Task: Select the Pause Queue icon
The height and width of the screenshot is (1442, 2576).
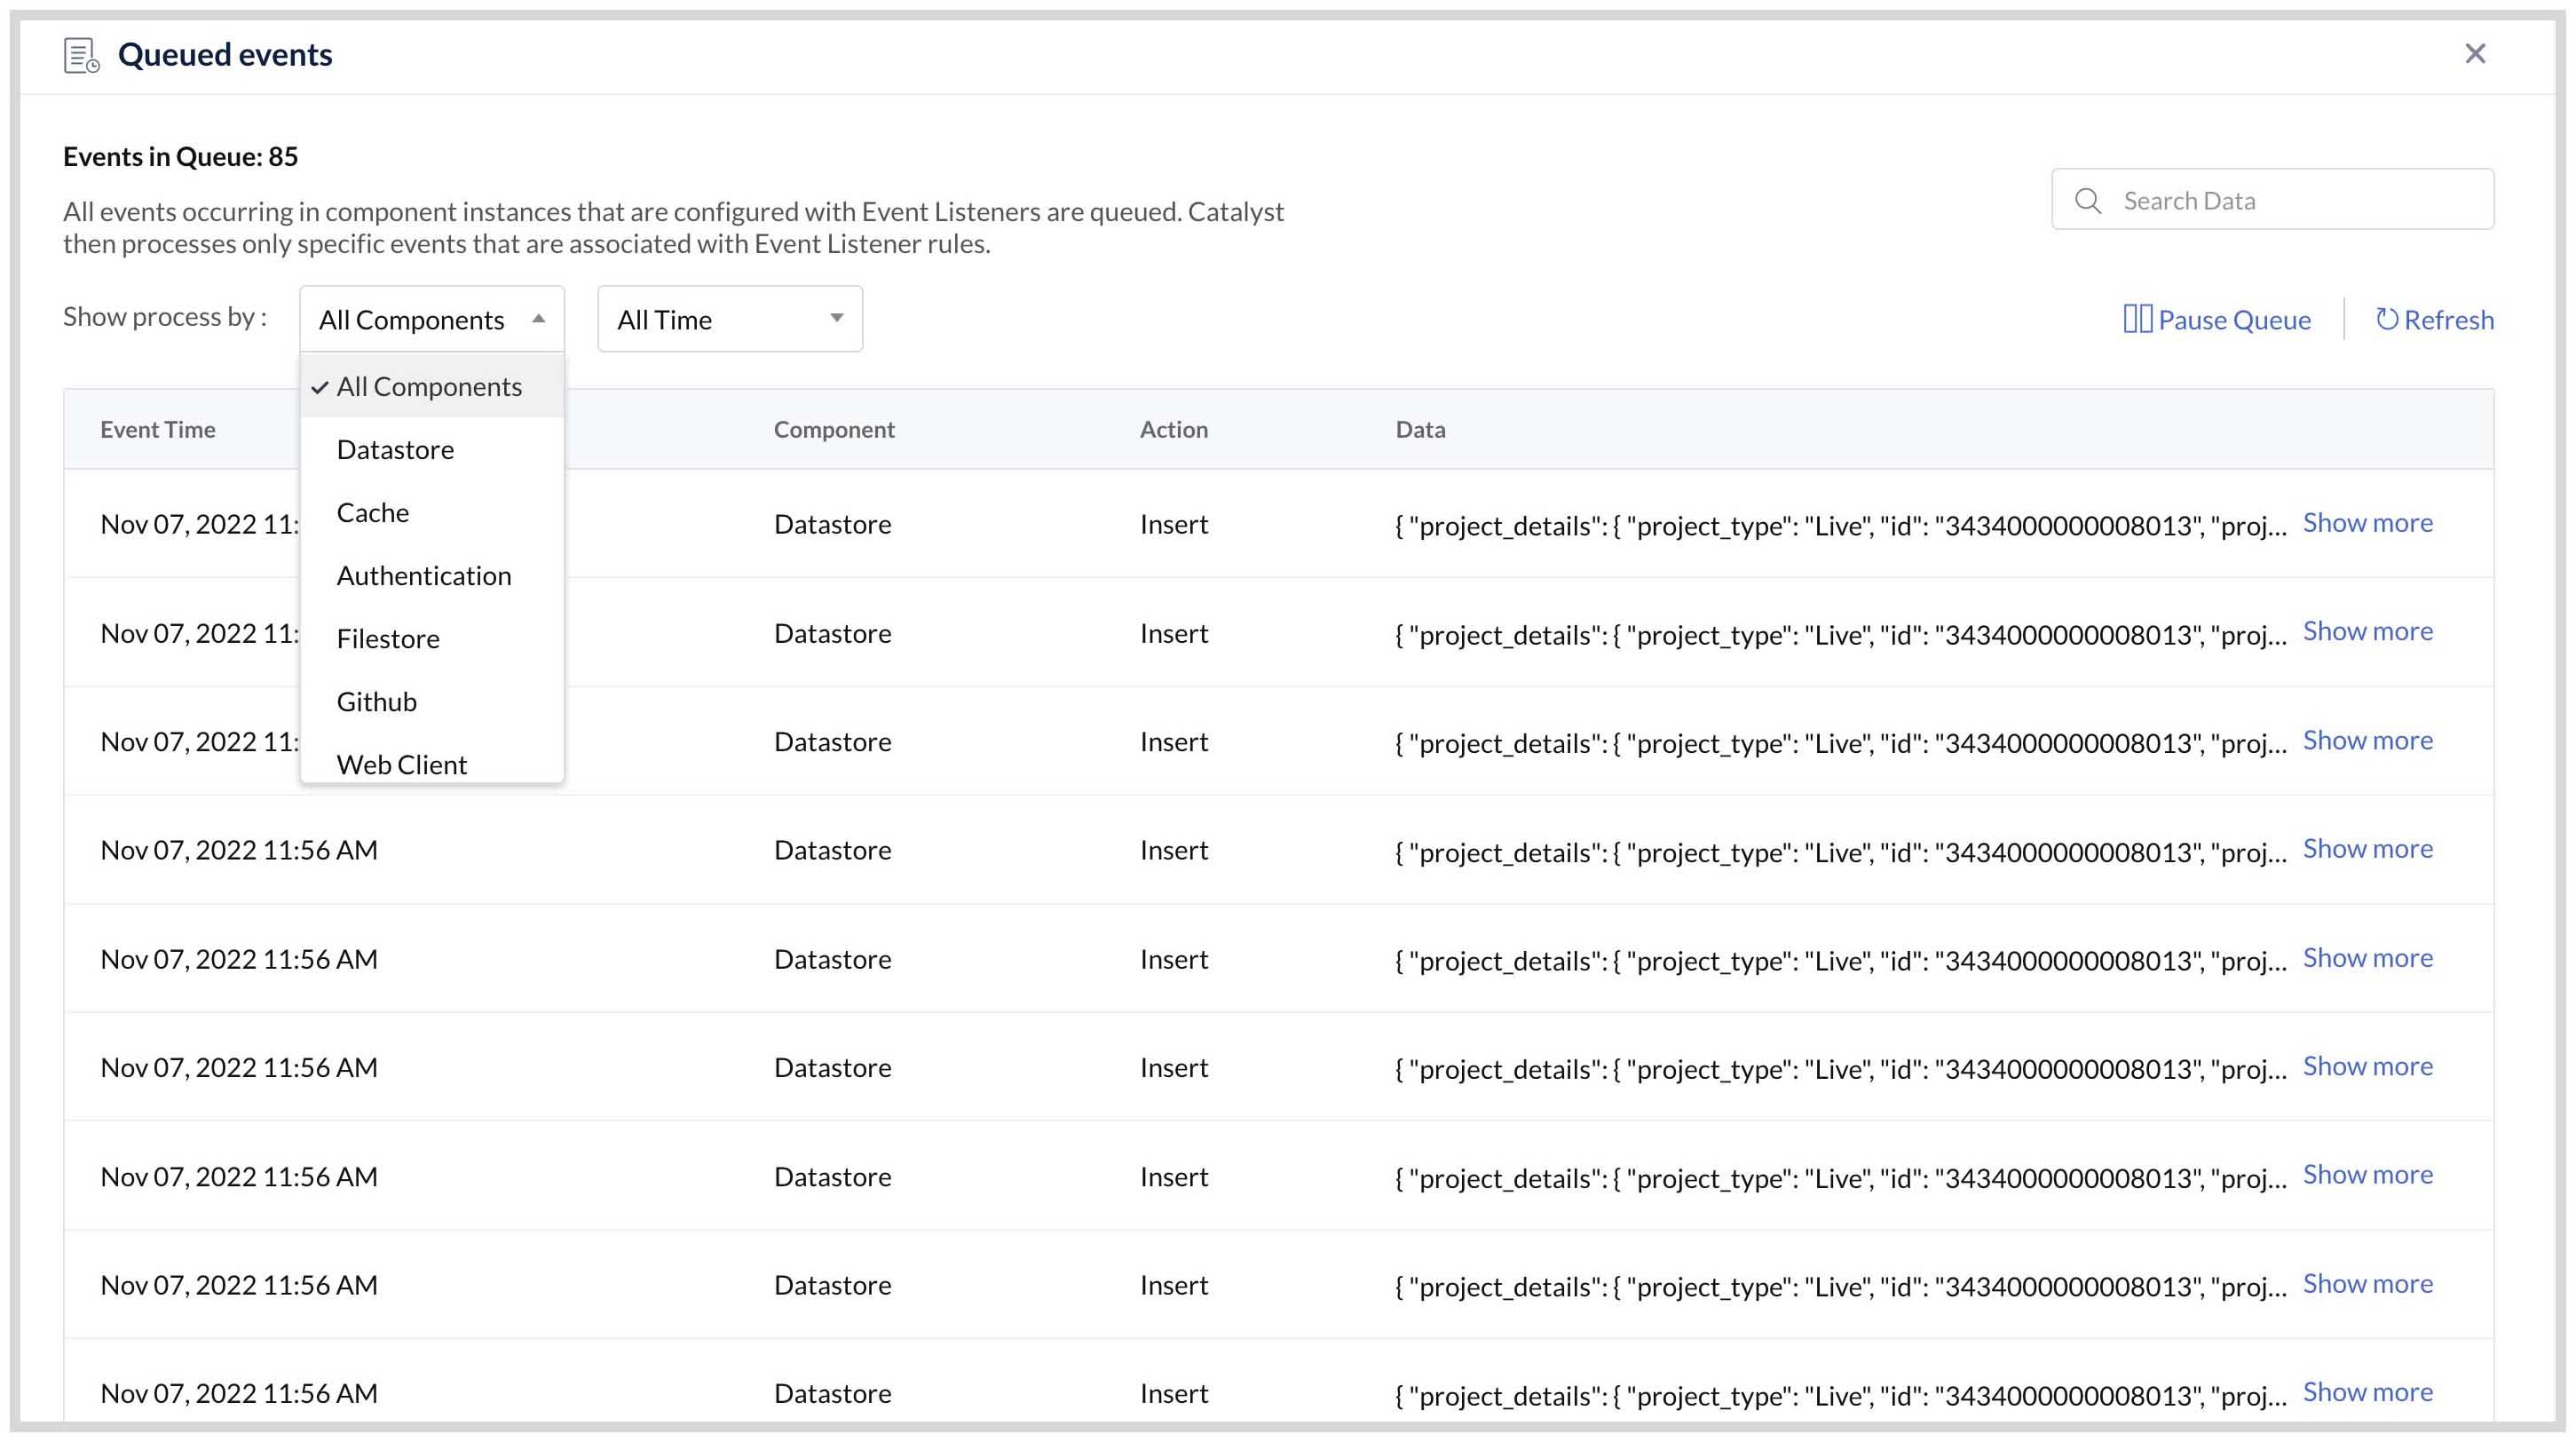Action: [2138, 318]
